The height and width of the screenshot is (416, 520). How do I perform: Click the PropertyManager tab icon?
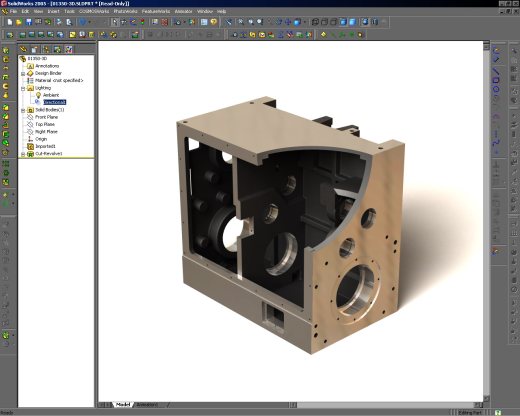point(35,49)
